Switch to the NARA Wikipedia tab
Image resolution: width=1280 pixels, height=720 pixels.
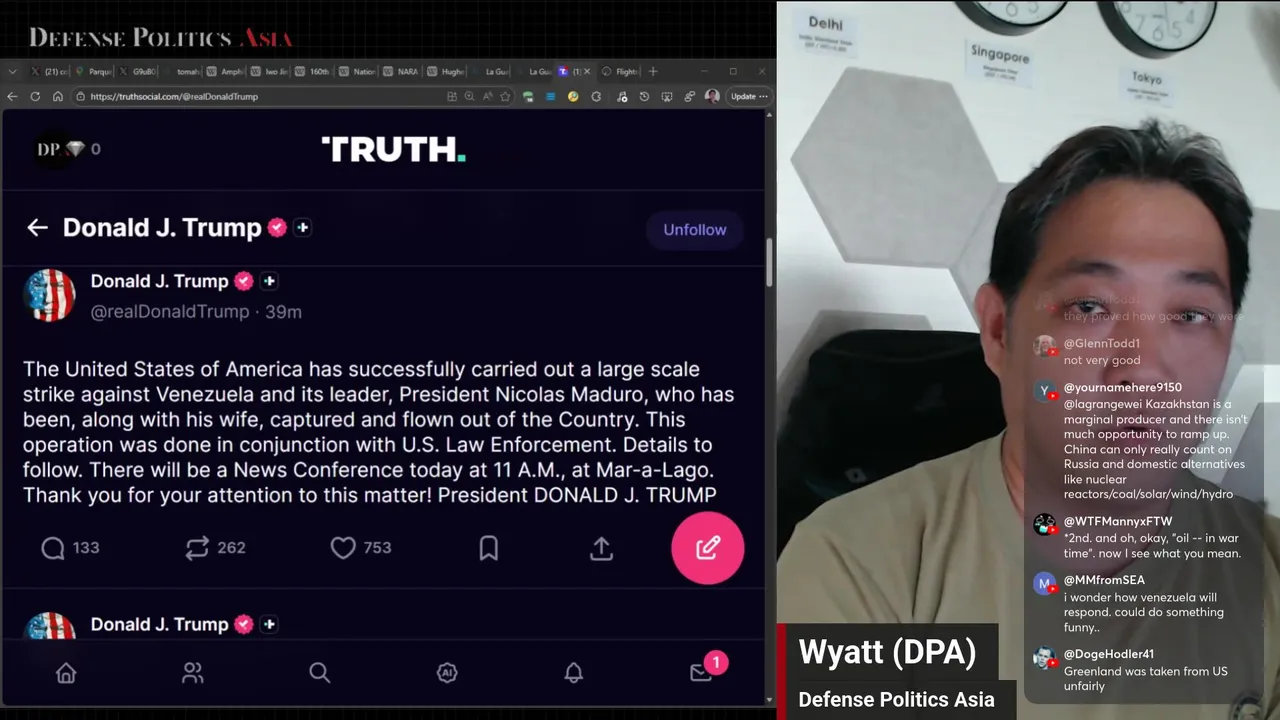point(399,71)
